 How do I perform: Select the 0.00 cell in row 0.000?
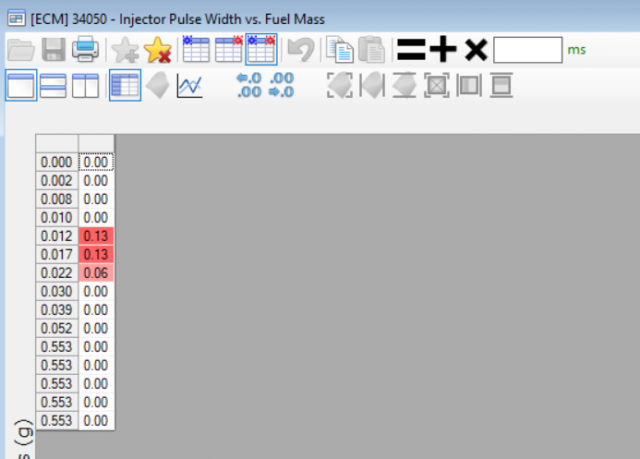click(x=96, y=162)
